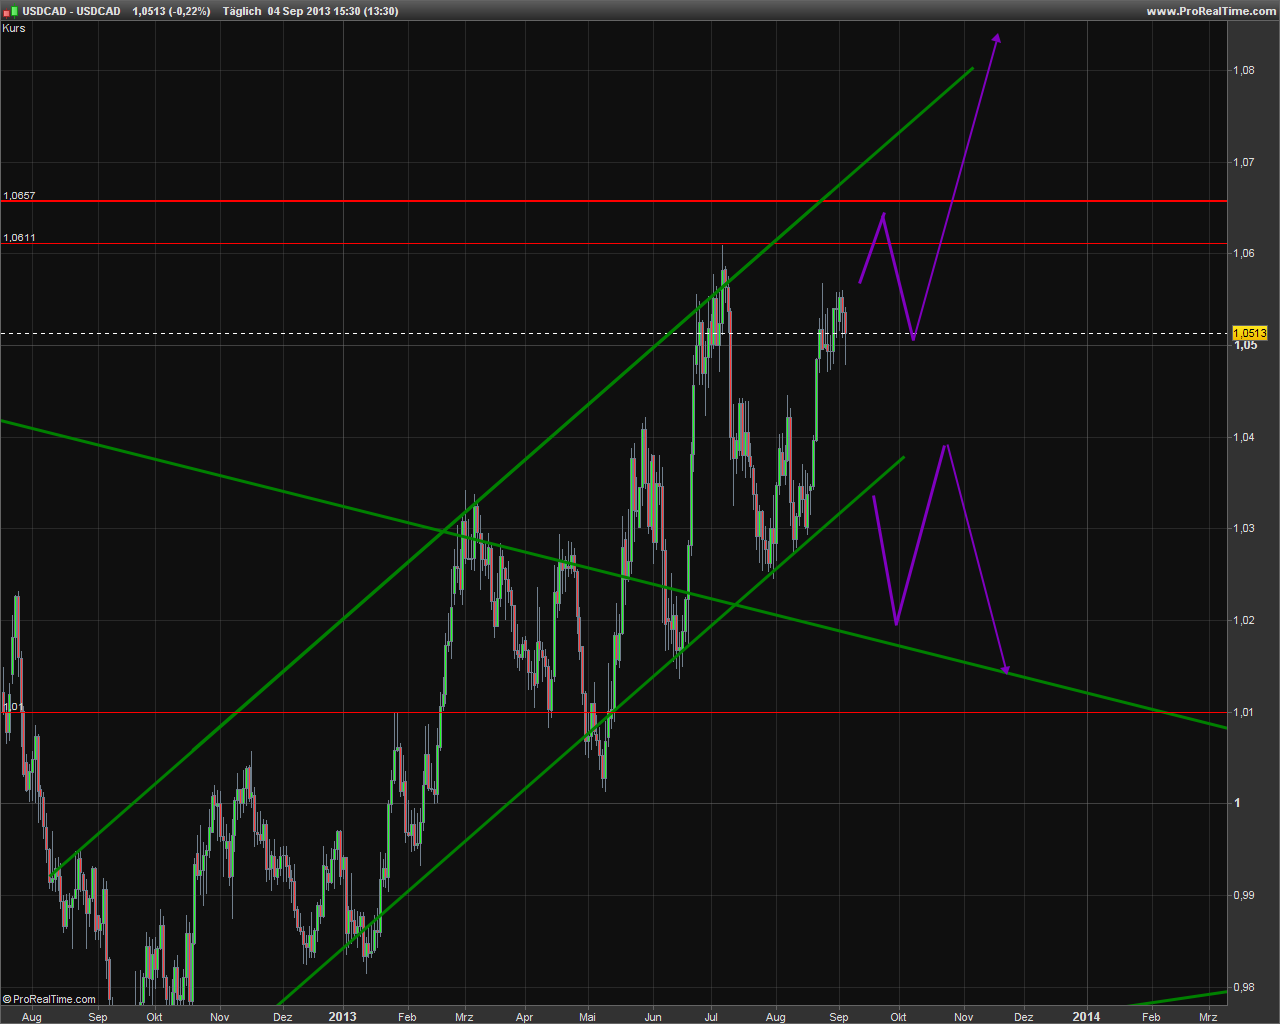The height and width of the screenshot is (1024, 1280).
Task: Click the Täglich timeframe label
Action: [242, 11]
